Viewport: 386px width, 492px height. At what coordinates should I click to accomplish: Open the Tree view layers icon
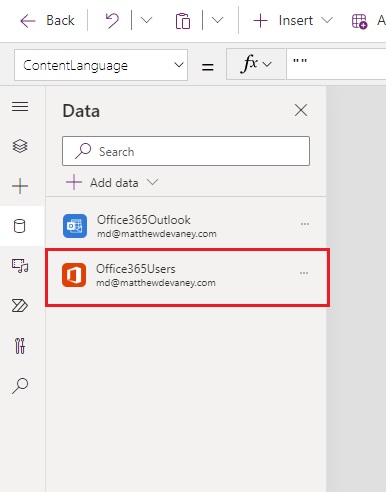pos(20,146)
